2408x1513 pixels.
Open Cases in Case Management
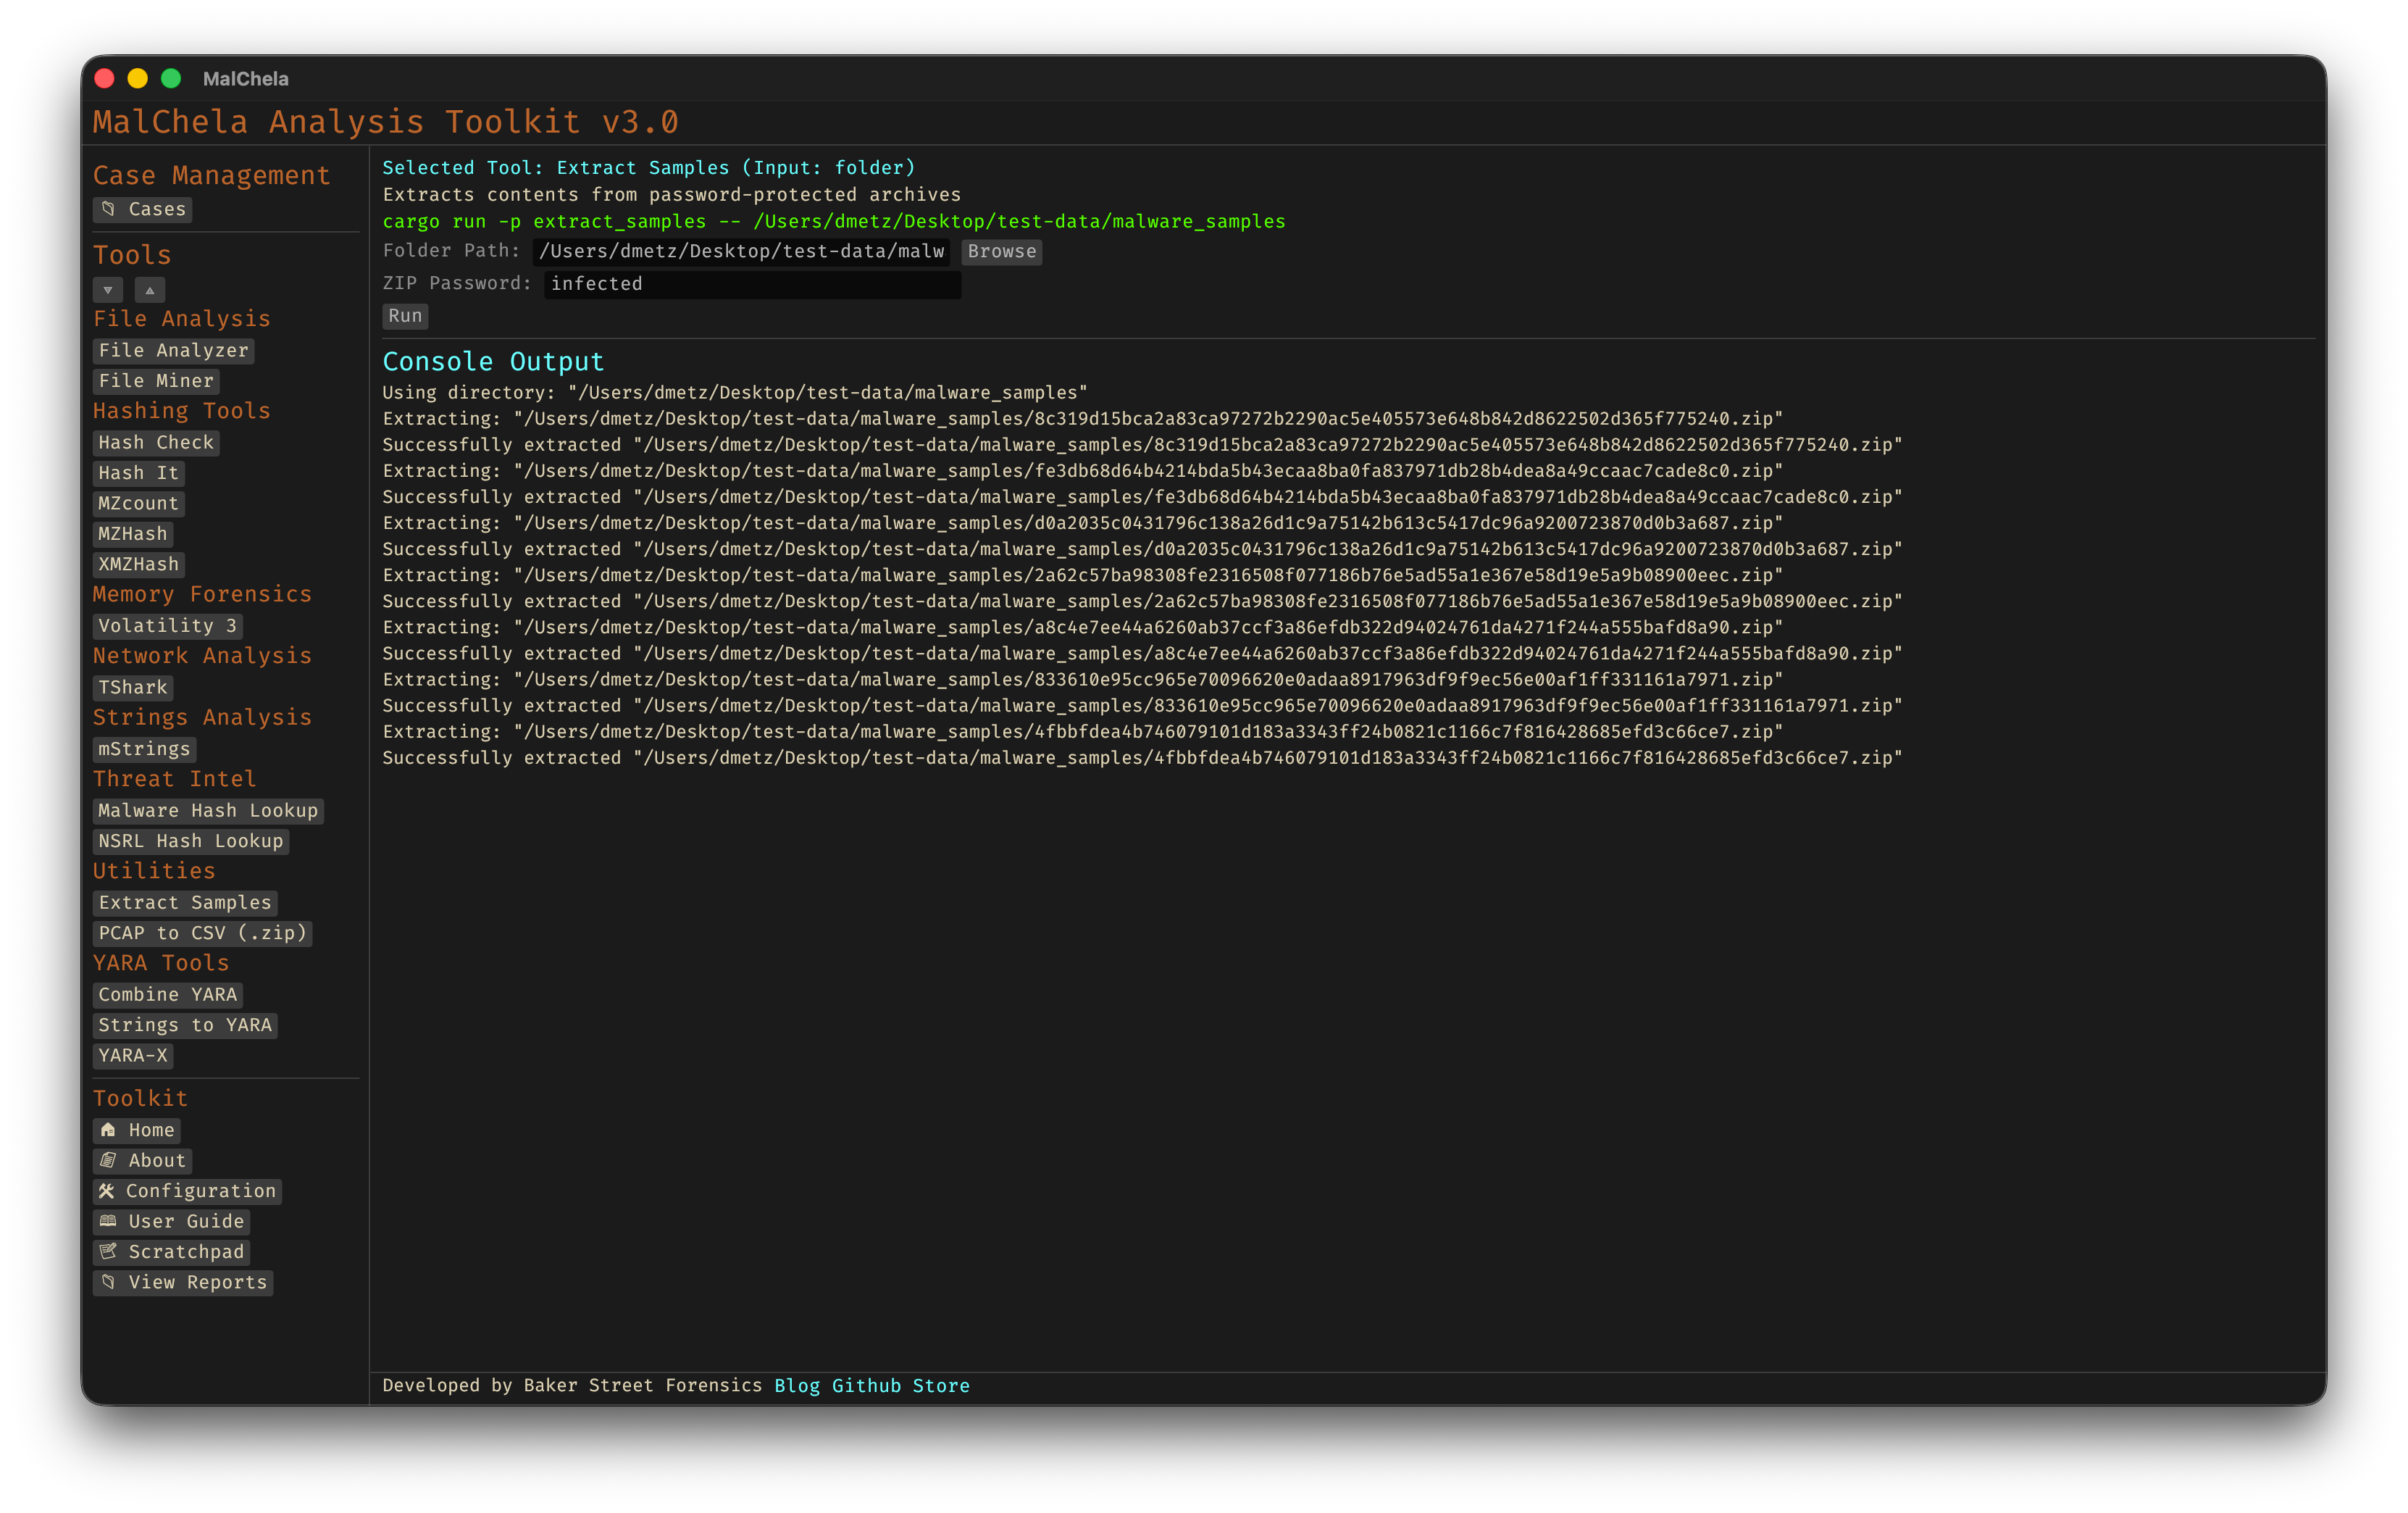tap(143, 209)
